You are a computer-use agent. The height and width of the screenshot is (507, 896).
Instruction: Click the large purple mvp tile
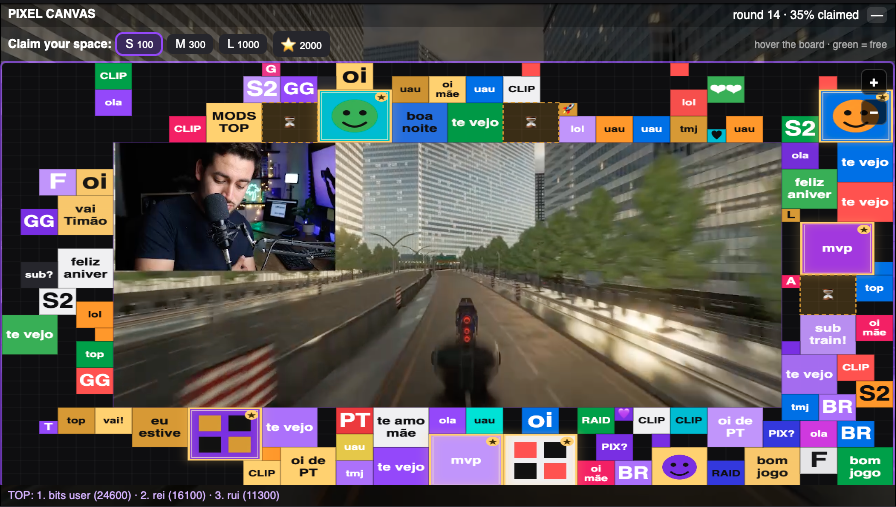pyautogui.click(x=837, y=249)
